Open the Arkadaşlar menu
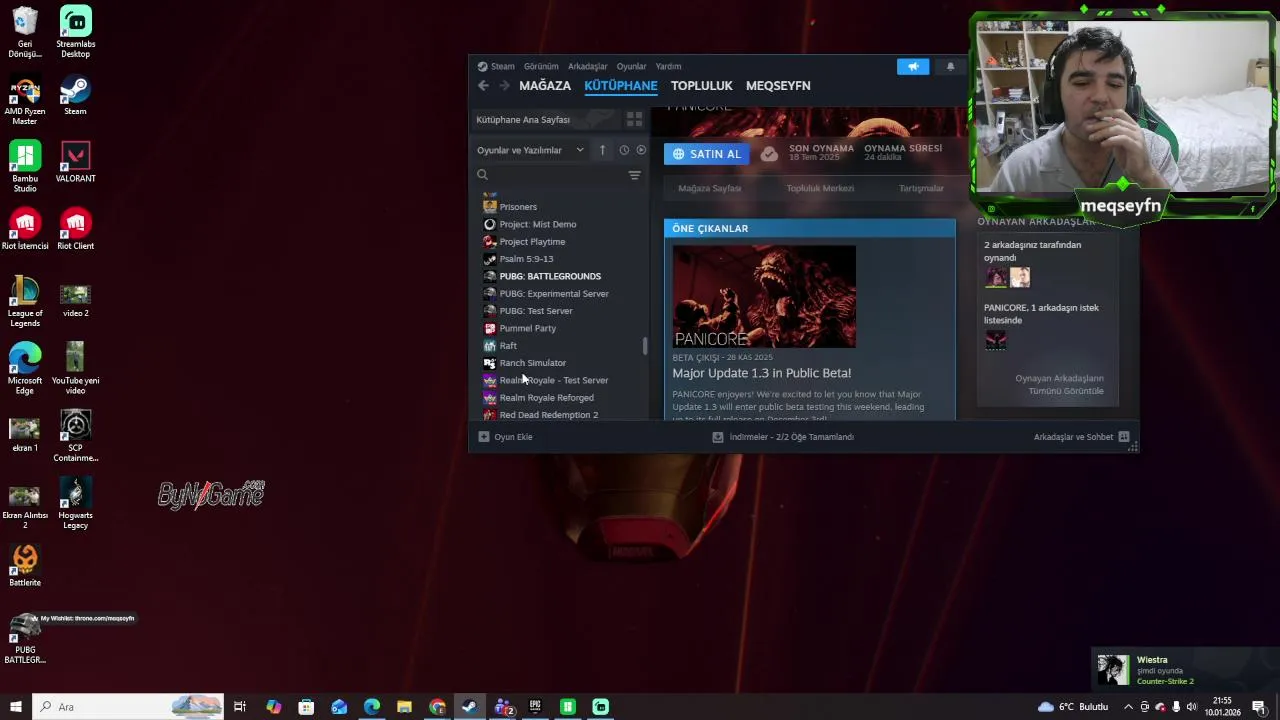The width and height of the screenshot is (1280, 720). (588, 66)
